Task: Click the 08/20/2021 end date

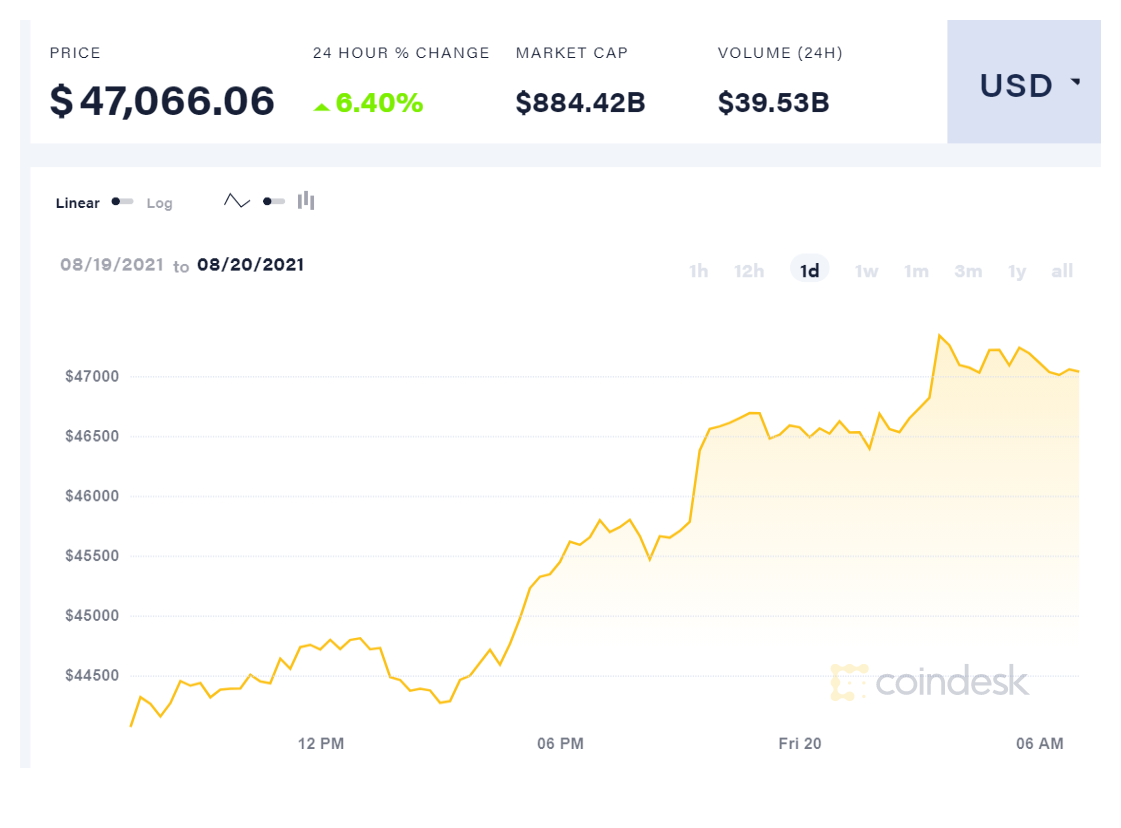Action: click(250, 265)
